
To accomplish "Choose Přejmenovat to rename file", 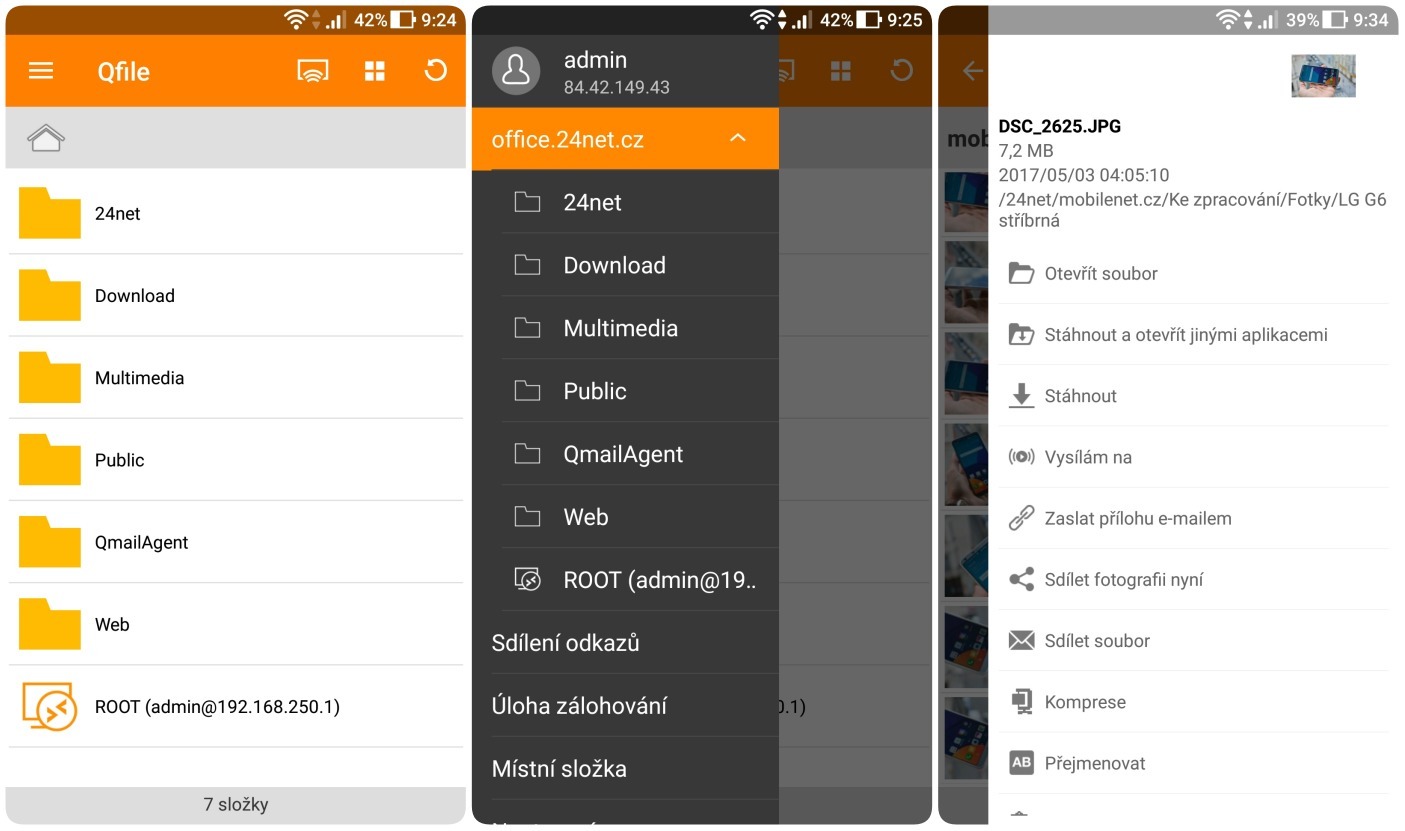I will 1094,763.
